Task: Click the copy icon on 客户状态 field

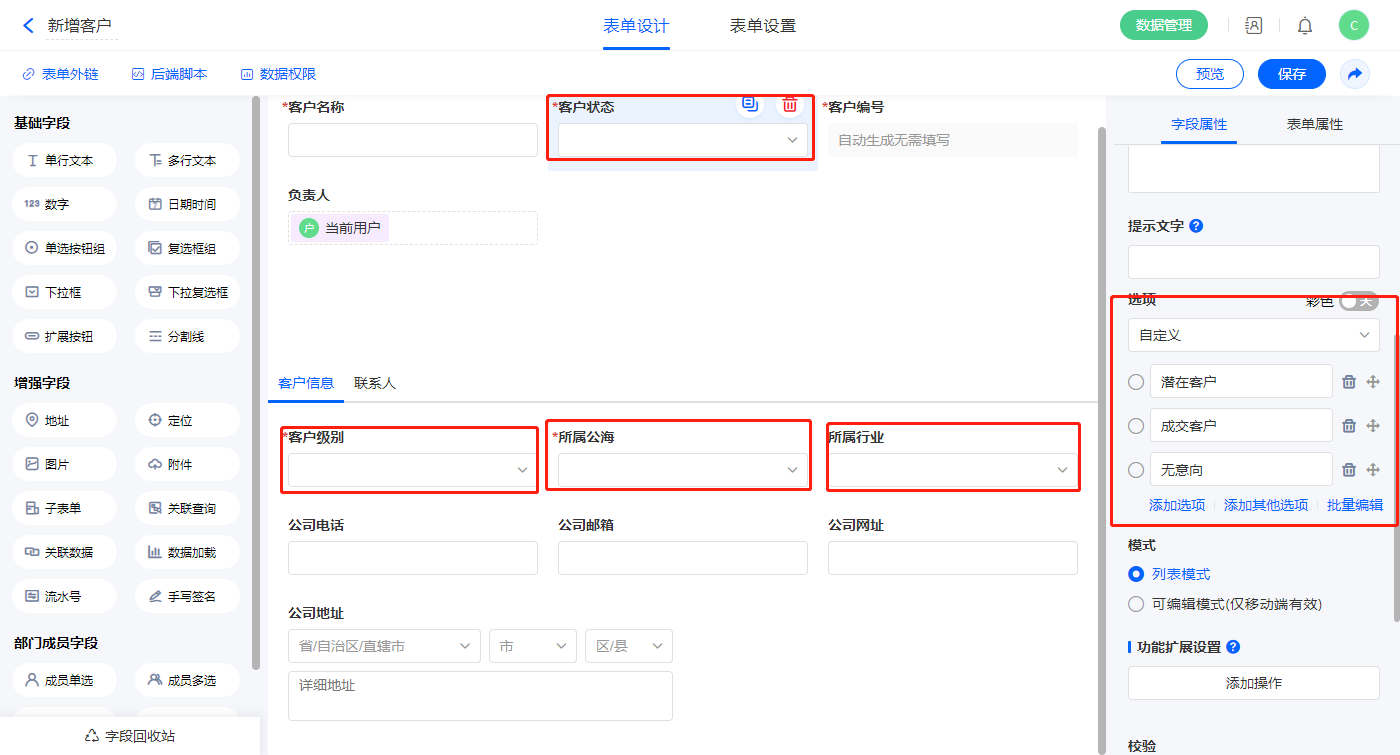Action: click(750, 104)
